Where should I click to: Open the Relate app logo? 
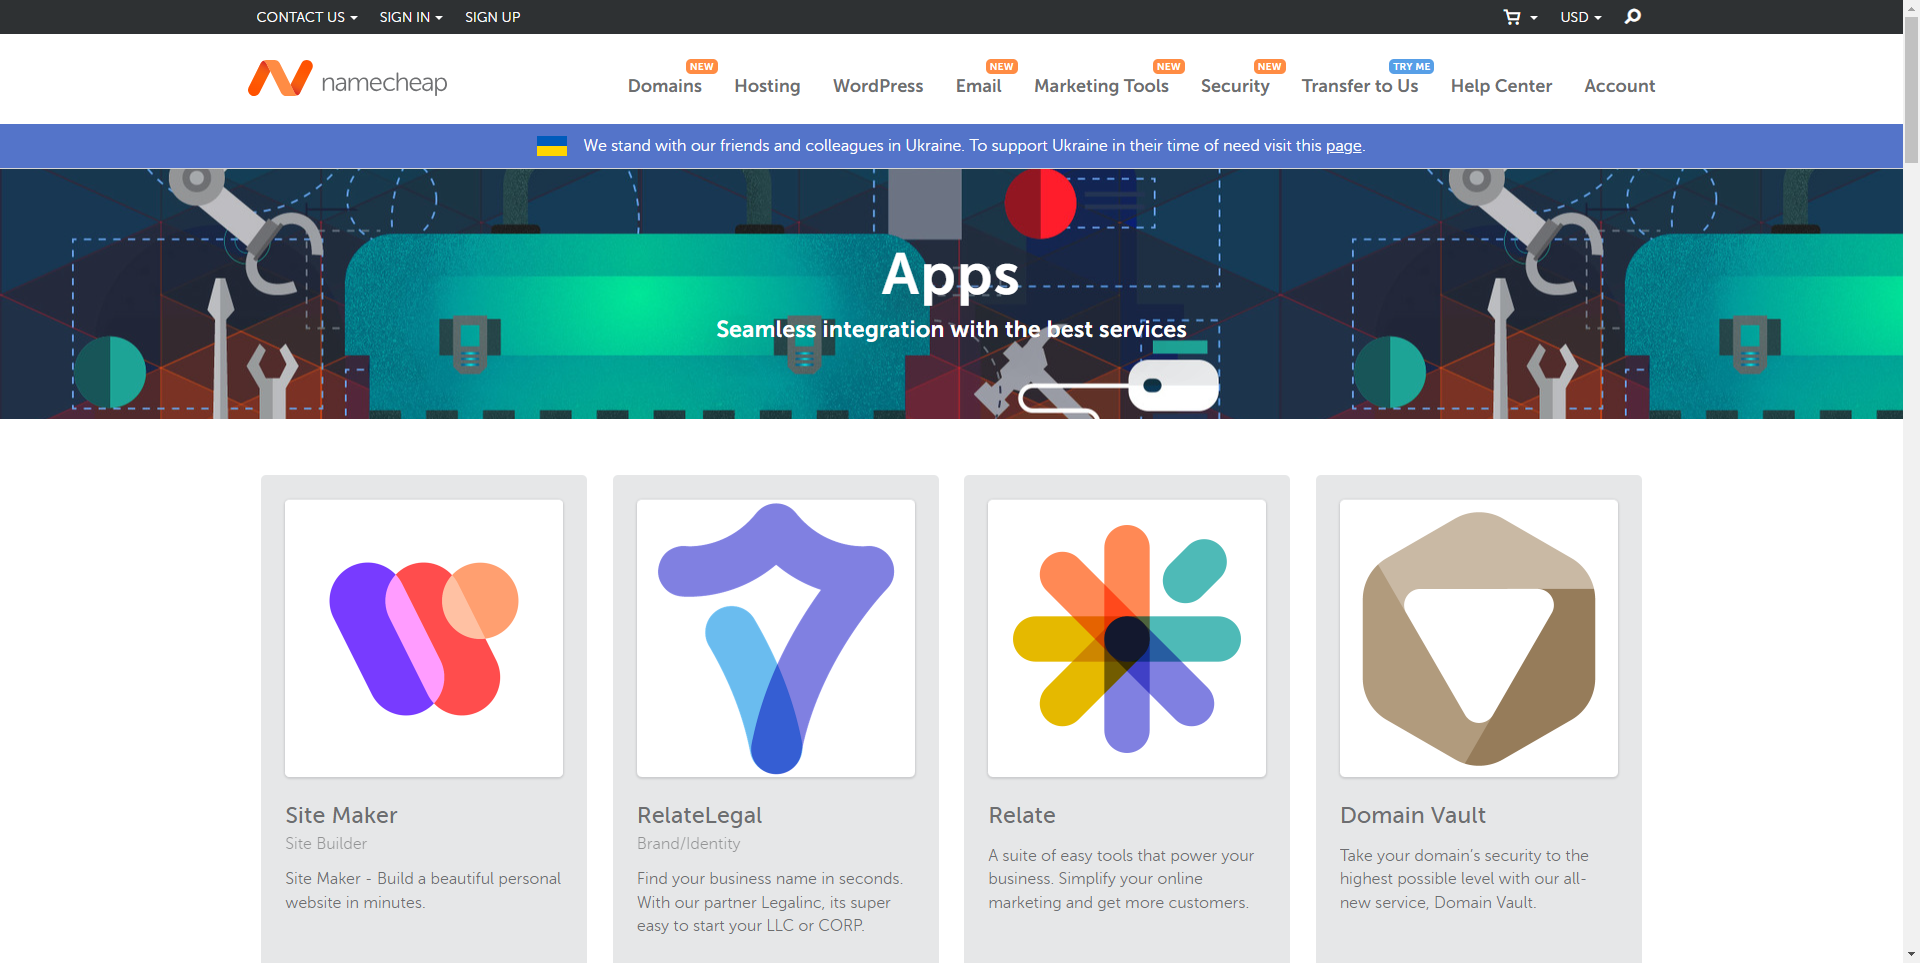click(x=1127, y=638)
